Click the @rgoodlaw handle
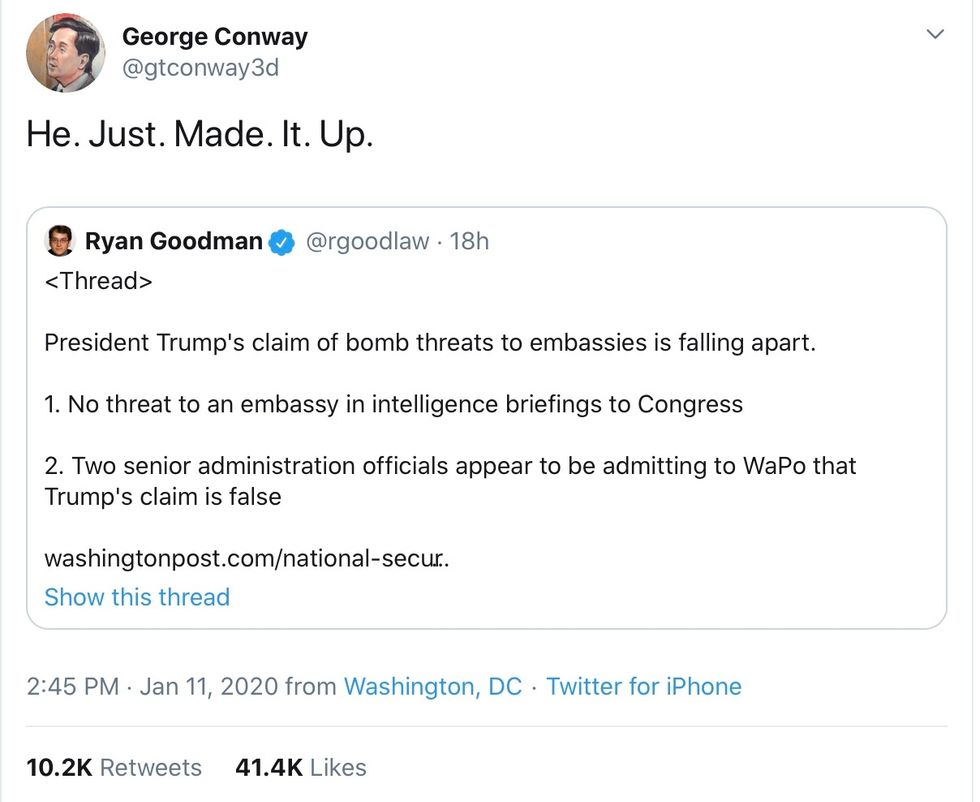Image resolution: width=980 pixels, height=802 pixels. coord(366,241)
